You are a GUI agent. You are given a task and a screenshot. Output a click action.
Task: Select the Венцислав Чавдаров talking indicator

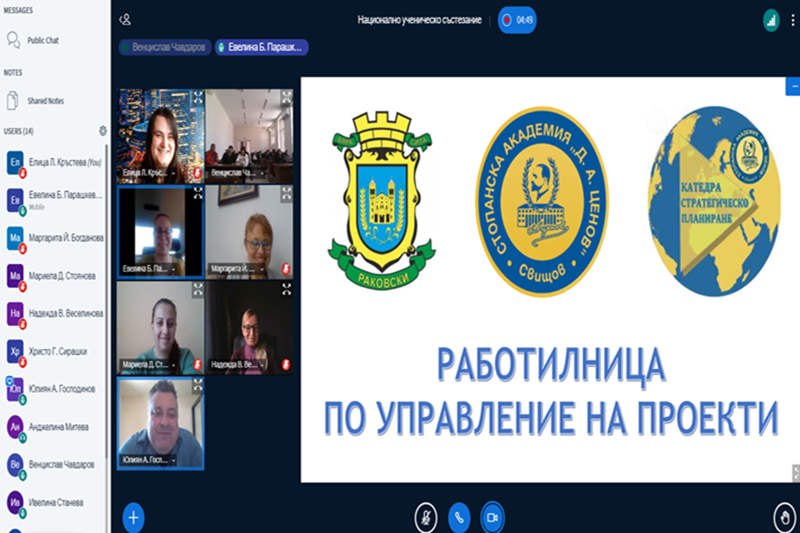pos(165,47)
